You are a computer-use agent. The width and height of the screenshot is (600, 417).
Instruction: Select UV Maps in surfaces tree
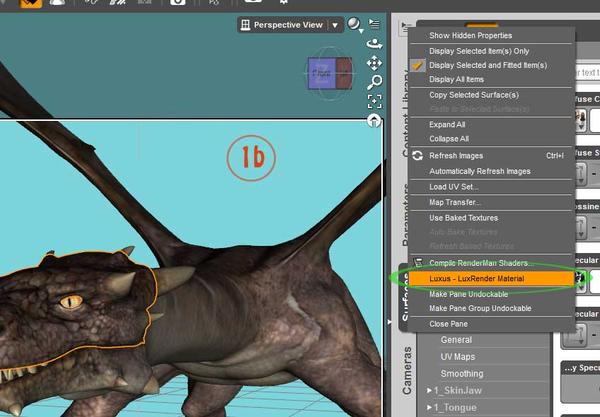click(458, 357)
